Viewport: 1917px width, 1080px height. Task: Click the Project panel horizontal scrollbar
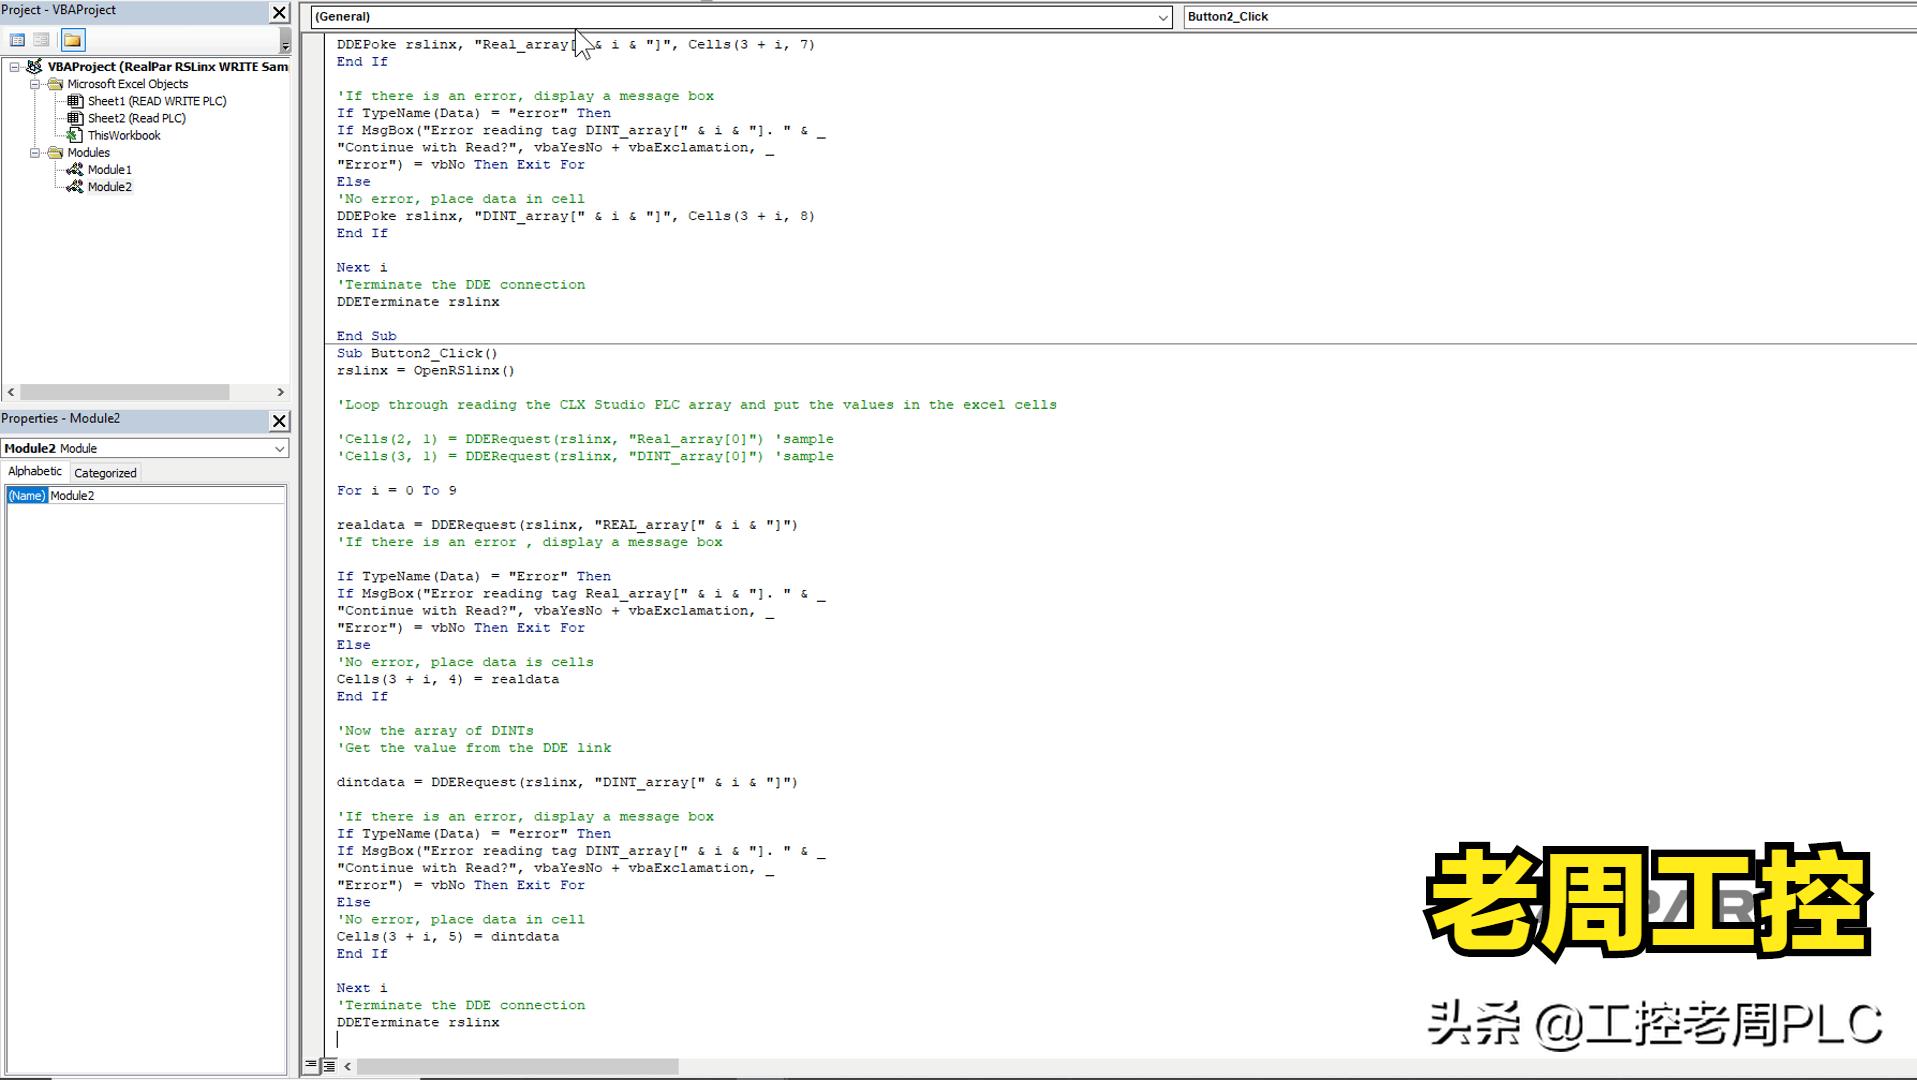125,393
